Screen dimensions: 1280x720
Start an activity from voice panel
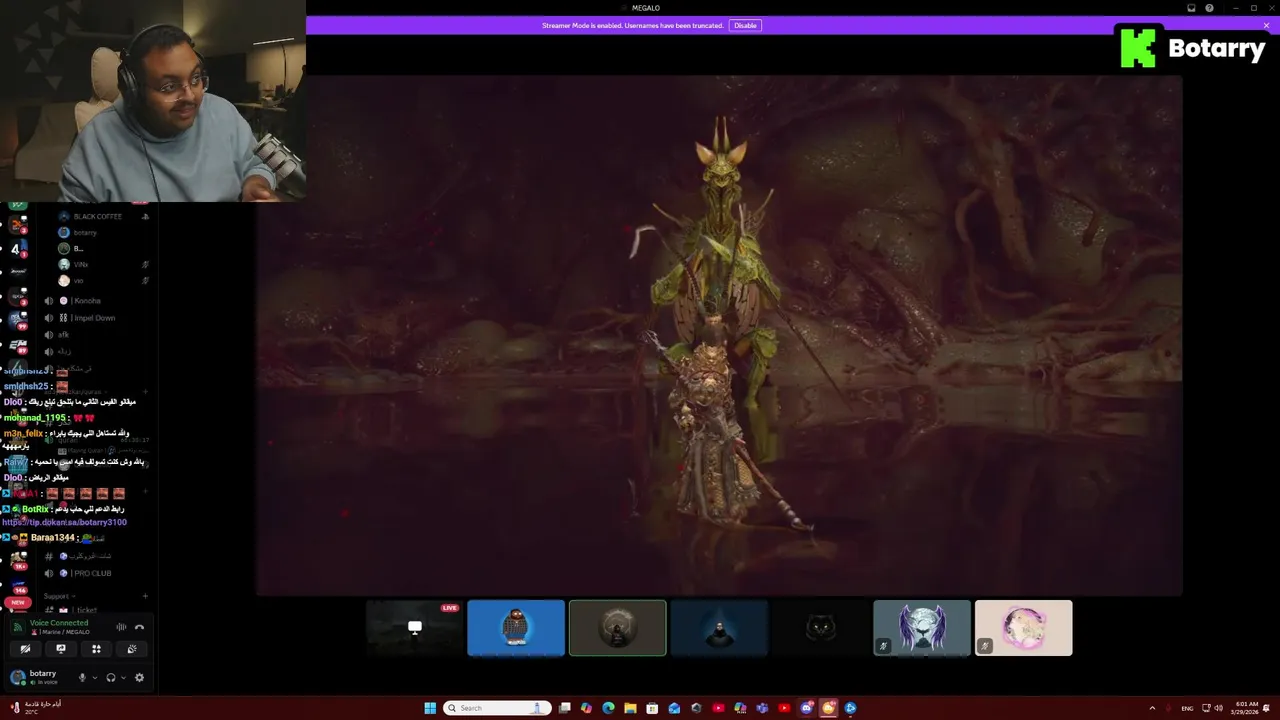coord(96,649)
